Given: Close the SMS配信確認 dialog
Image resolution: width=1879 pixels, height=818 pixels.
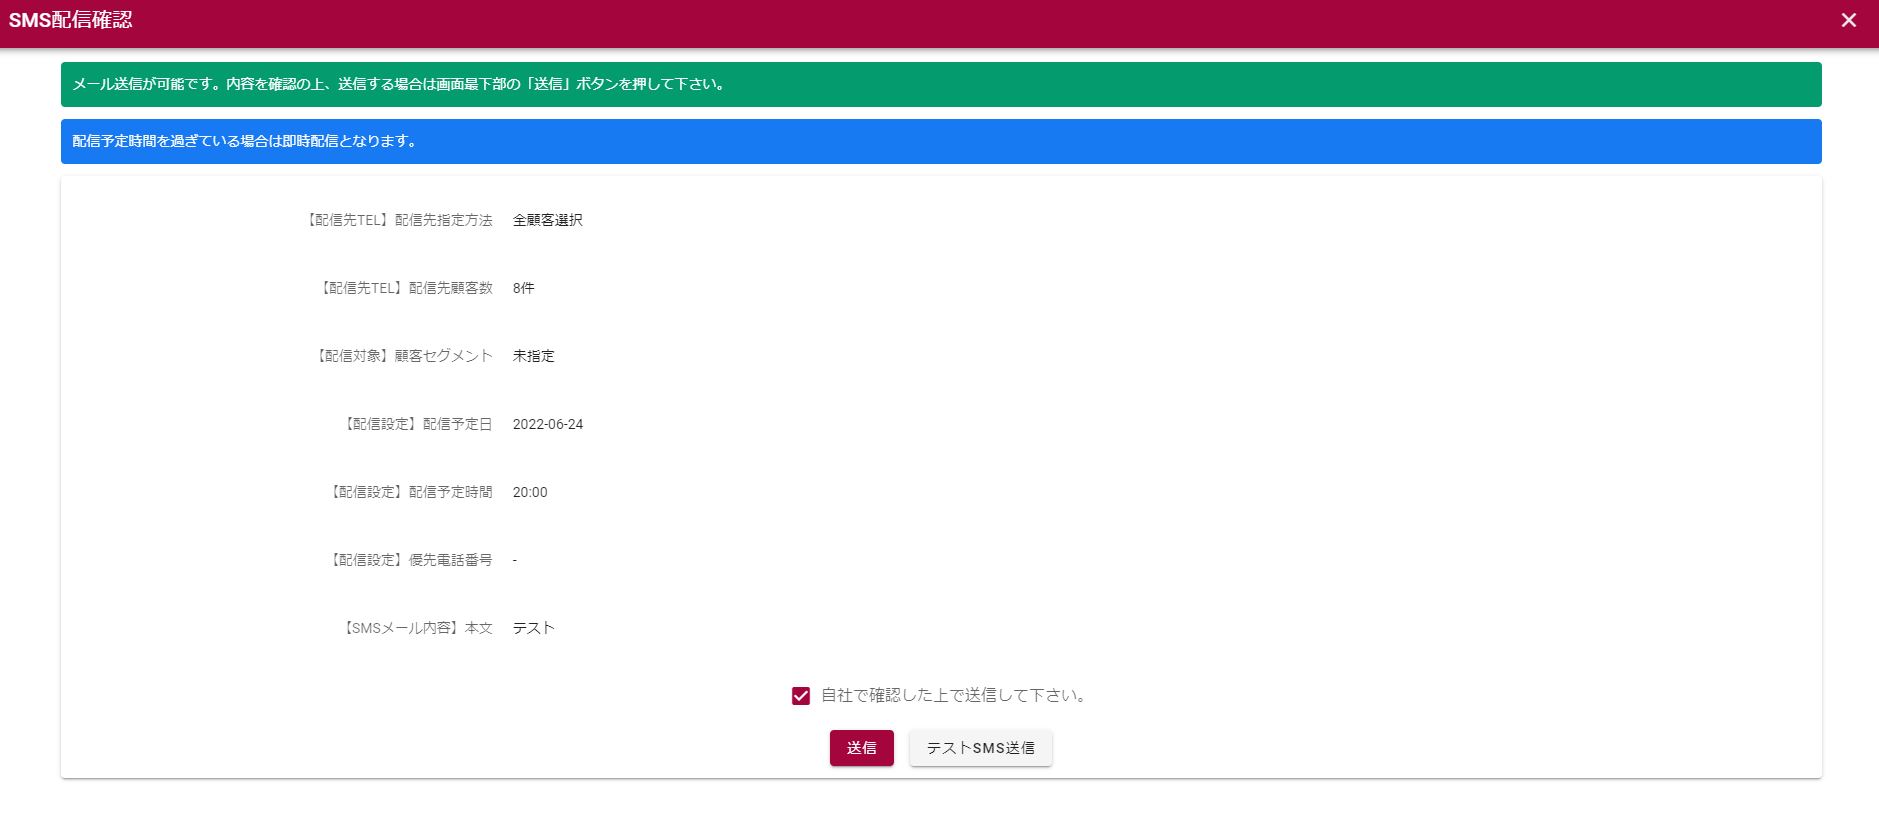Looking at the screenshot, I should coord(1848,20).
